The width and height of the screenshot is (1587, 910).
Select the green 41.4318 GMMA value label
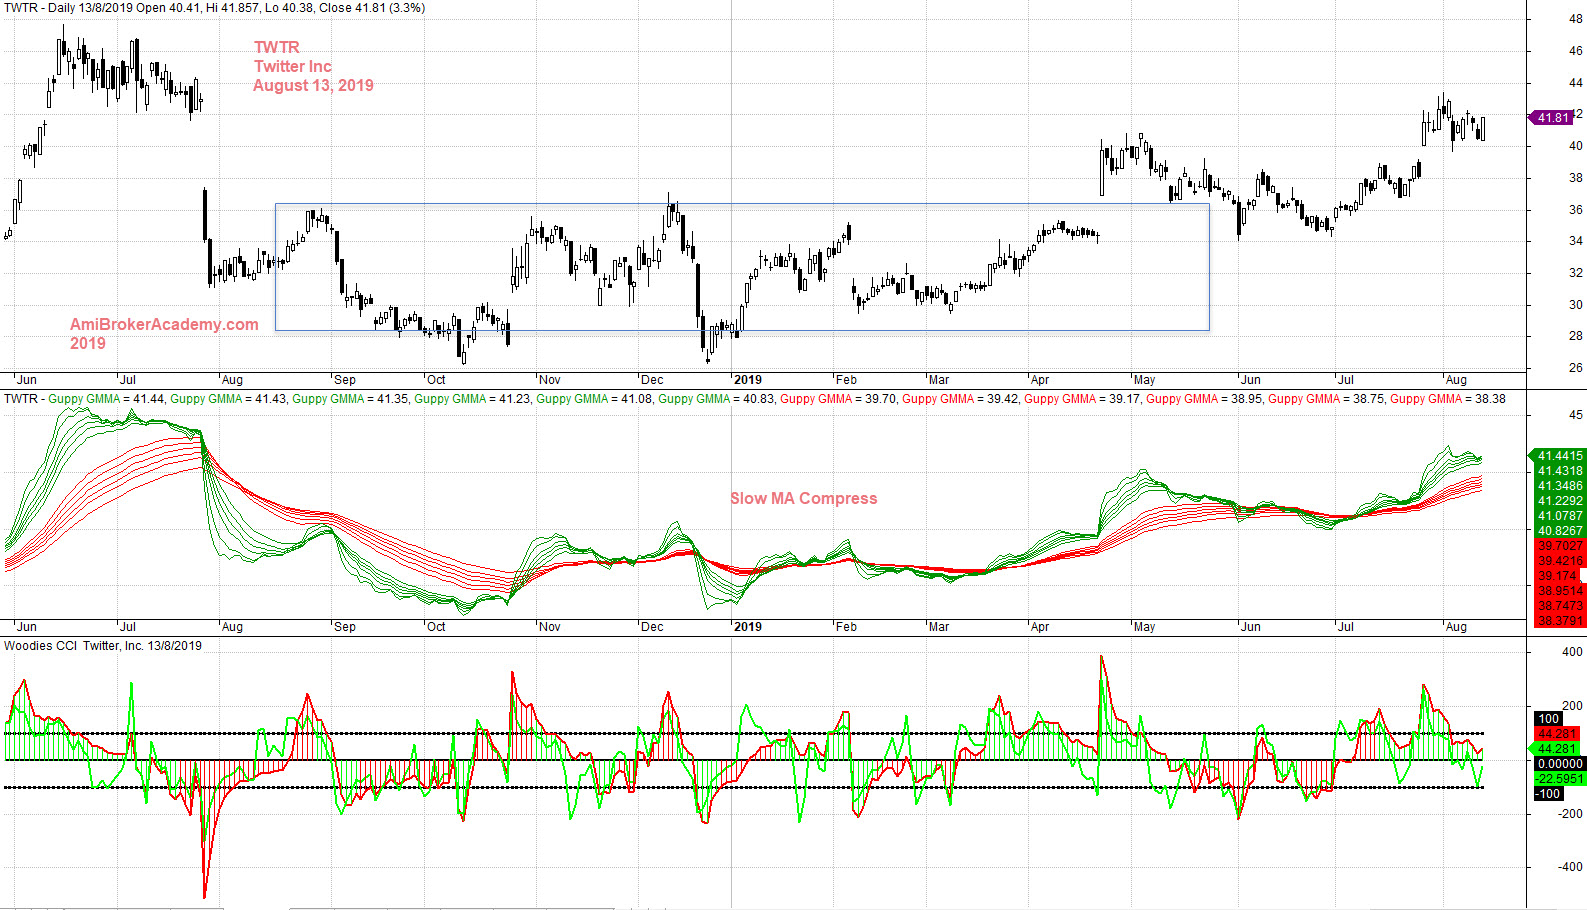(1558, 471)
